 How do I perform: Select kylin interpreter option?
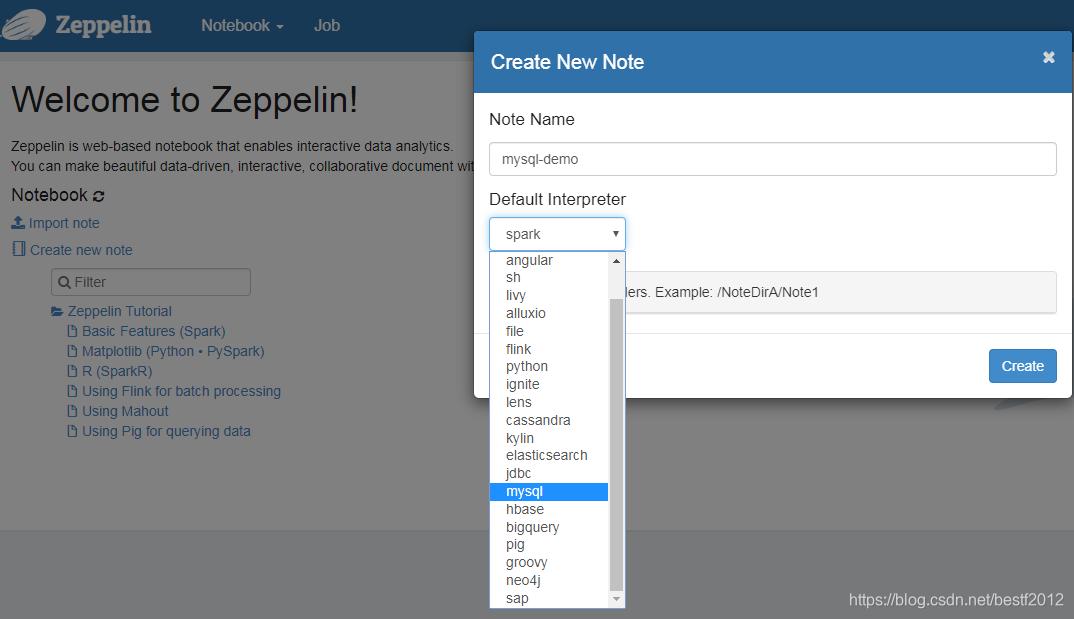(549, 438)
